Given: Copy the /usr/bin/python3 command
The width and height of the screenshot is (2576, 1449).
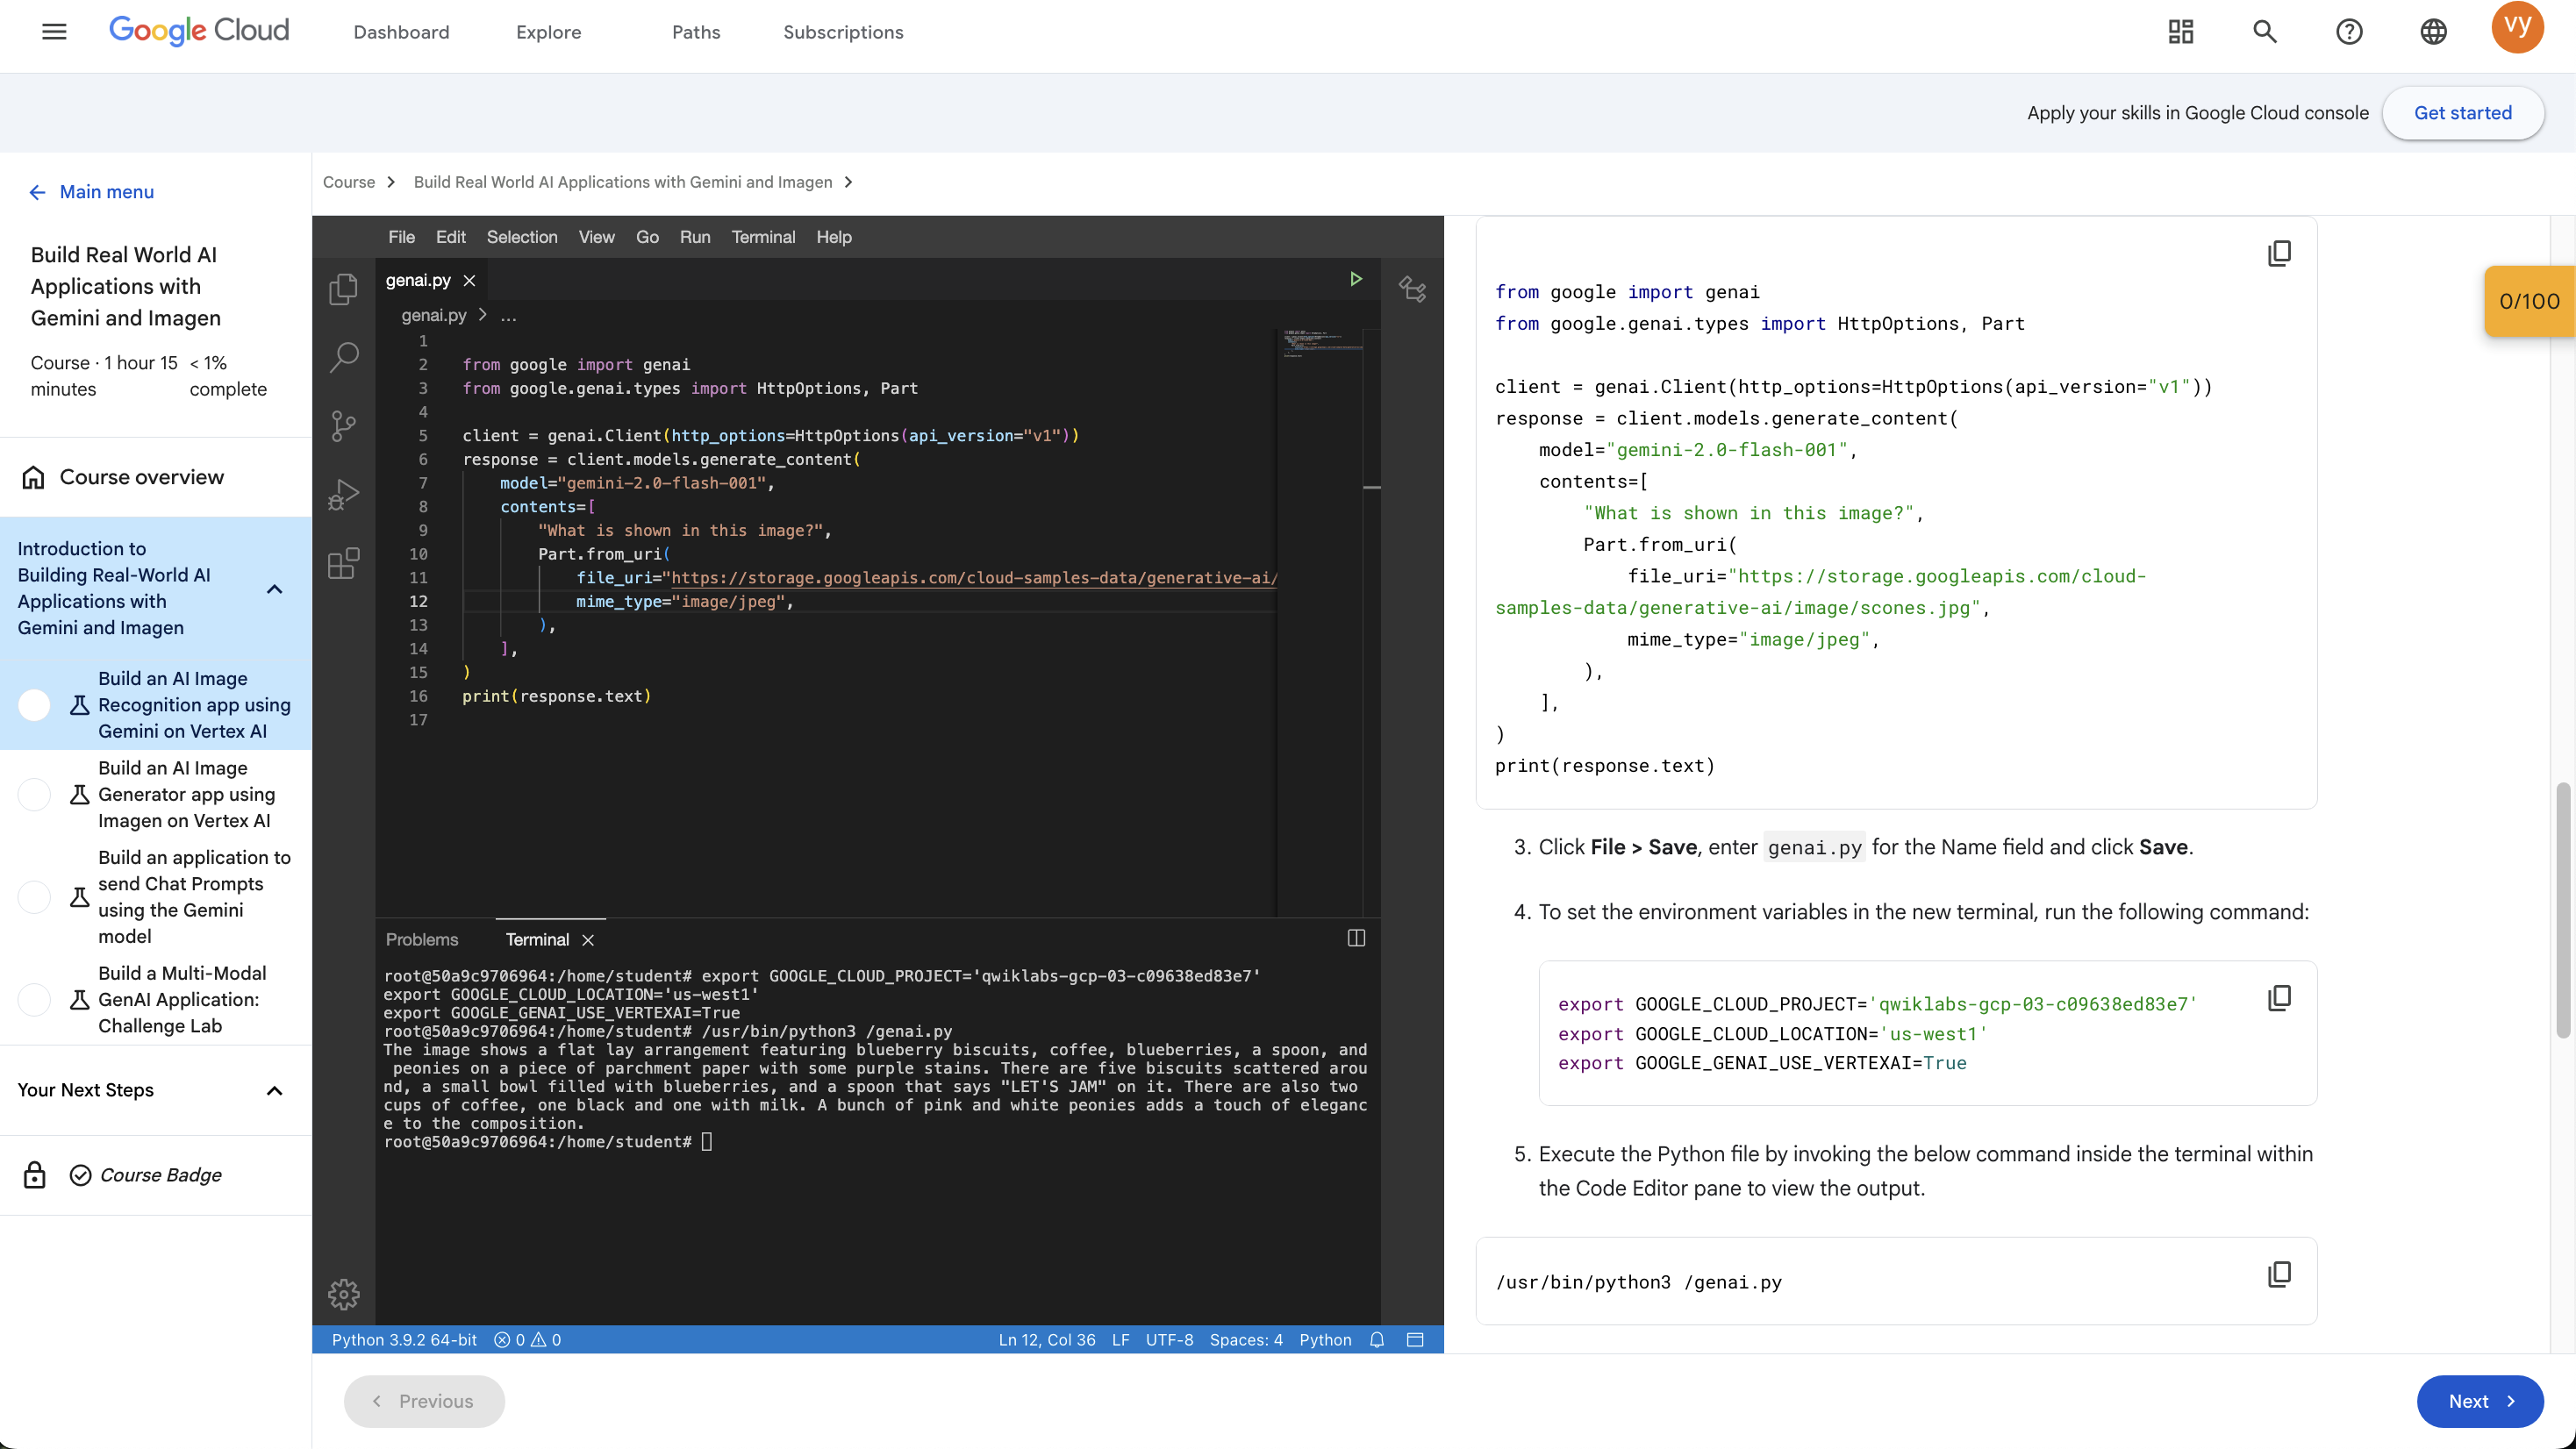Looking at the screenshot, I should tap(2279, 1274).
